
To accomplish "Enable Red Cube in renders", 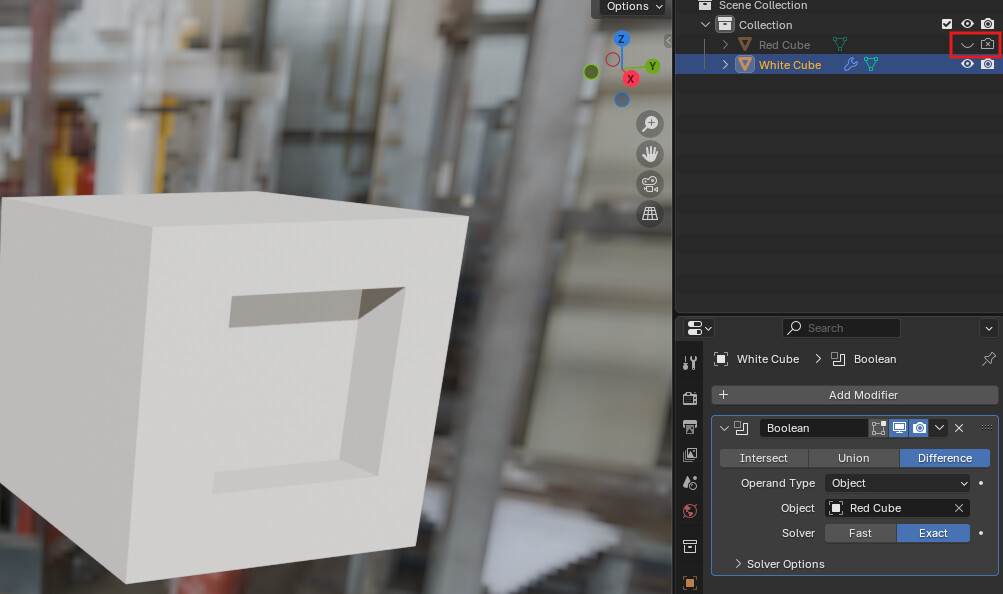I will point(988,44).
